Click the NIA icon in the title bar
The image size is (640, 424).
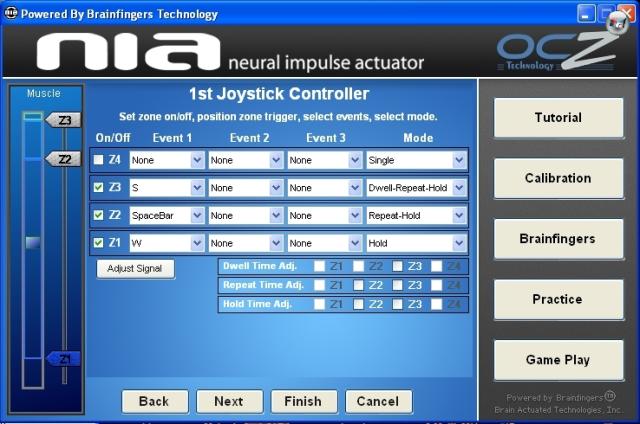click(x=11, y=13)
